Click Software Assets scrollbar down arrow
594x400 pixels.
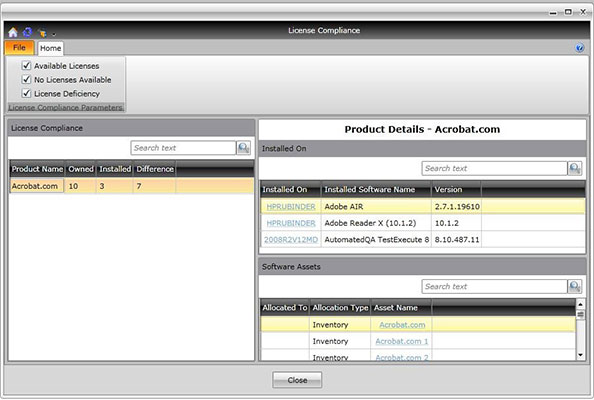click(x=580, y=355)
